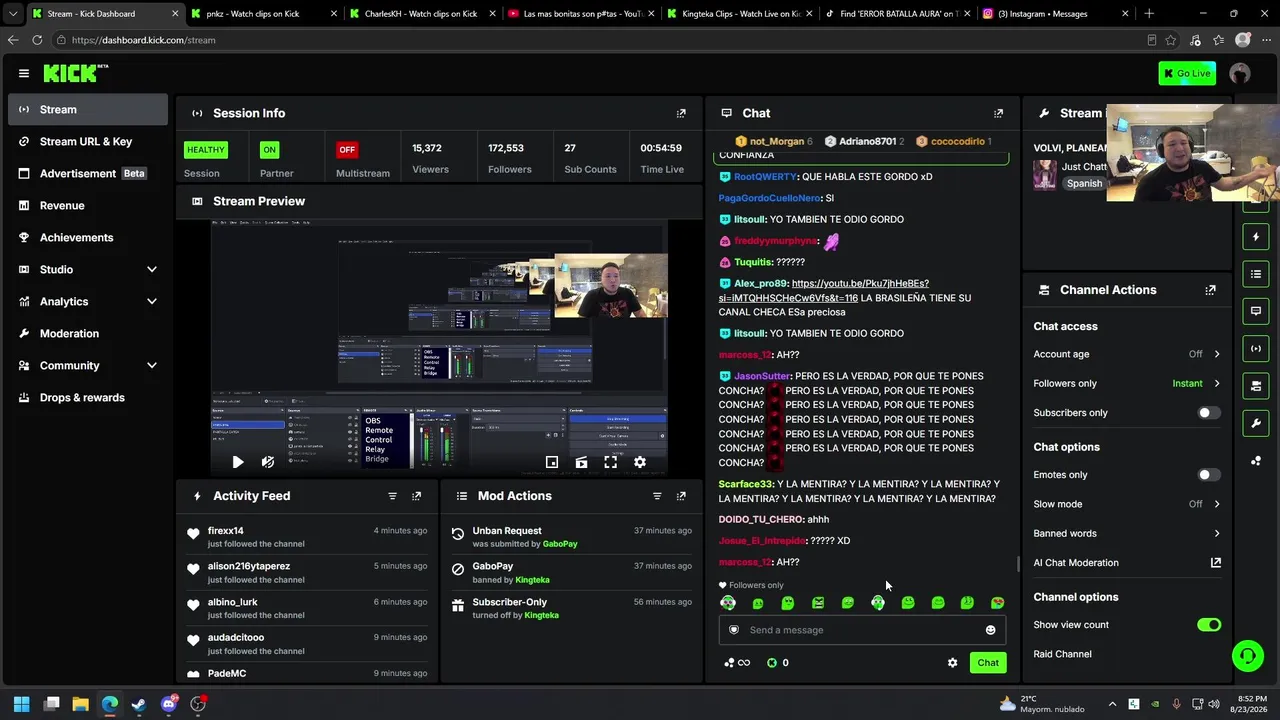Screen dimensions: 1280x720
Task: Click the channel actions icon in right sidebar
Action: (x=1256, y=385)
